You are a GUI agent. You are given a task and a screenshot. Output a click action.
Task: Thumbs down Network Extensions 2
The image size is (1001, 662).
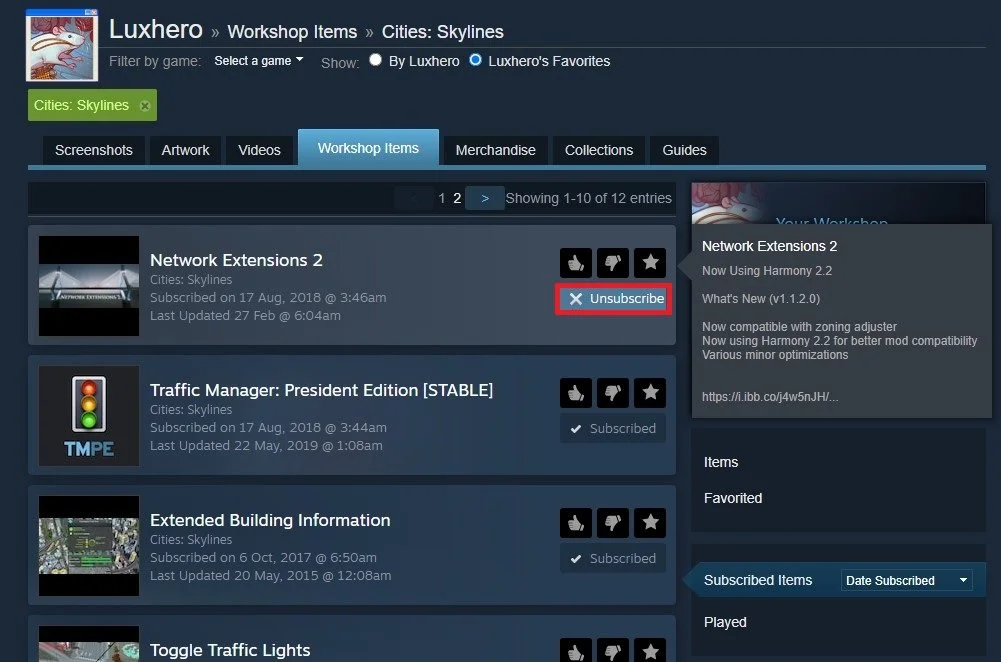click(613, 262)
